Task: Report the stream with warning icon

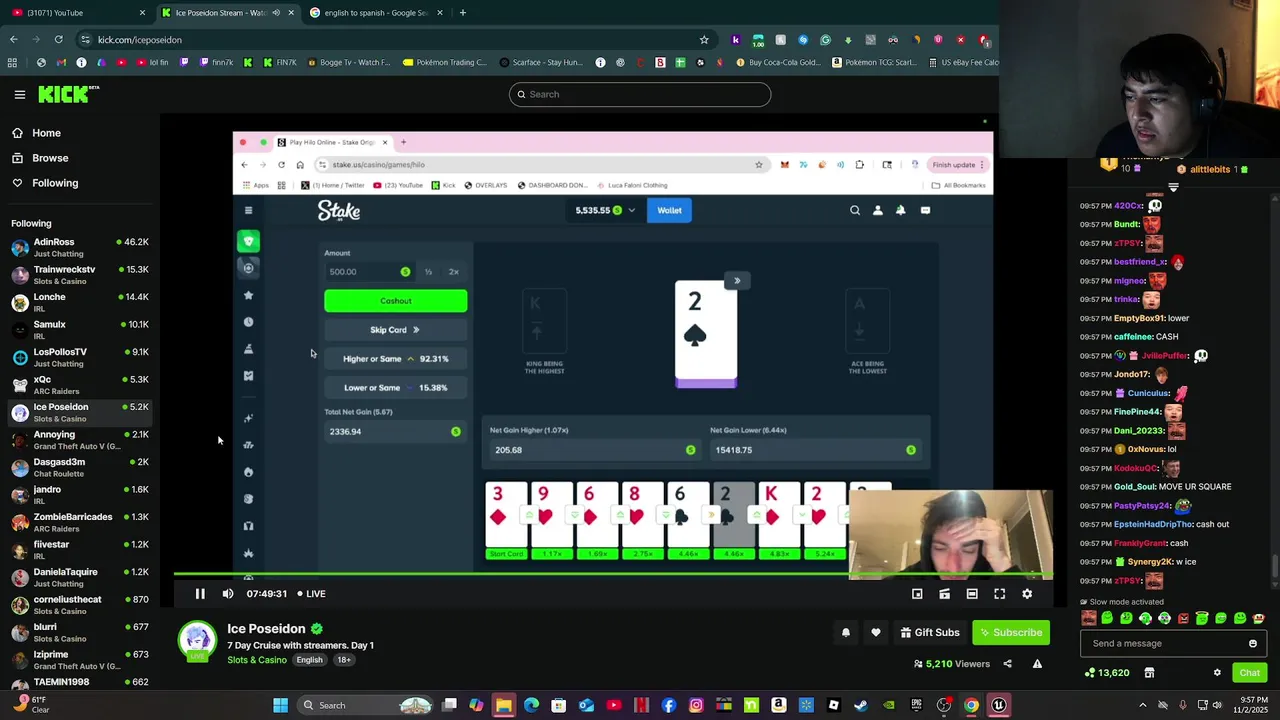Action: 1037,664
